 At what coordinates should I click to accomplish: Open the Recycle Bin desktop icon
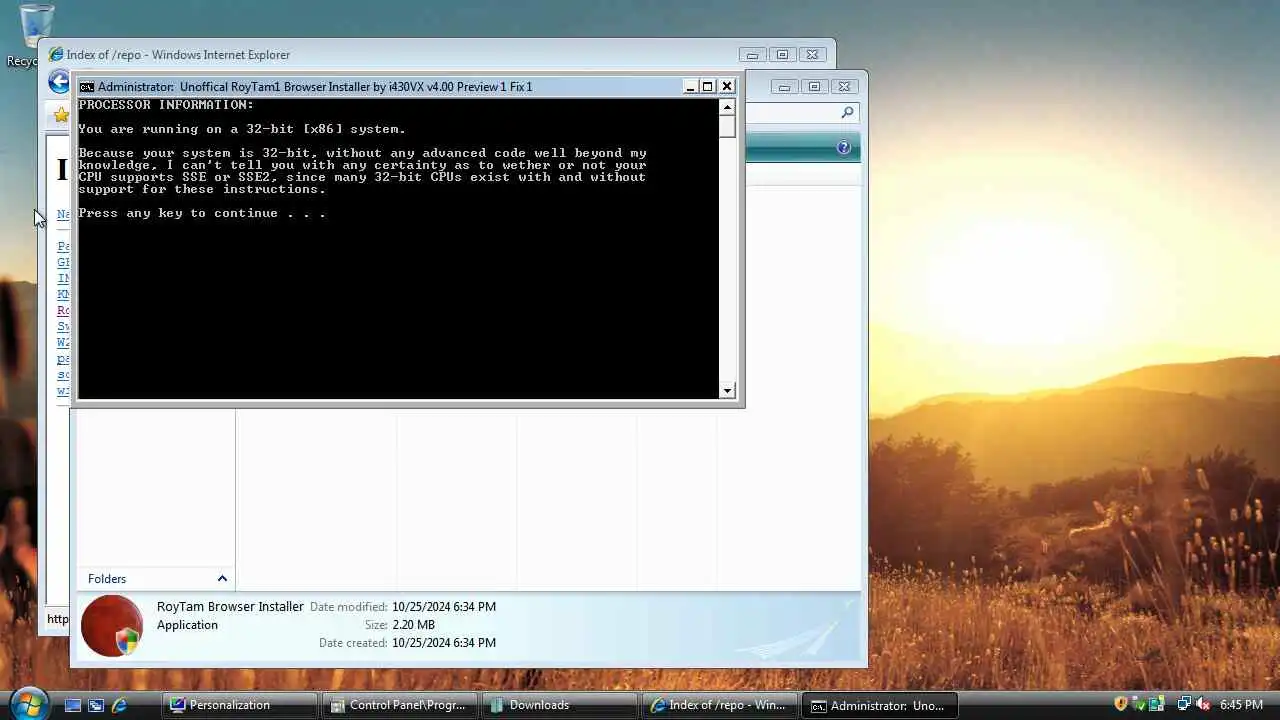(x=36, y=32)
